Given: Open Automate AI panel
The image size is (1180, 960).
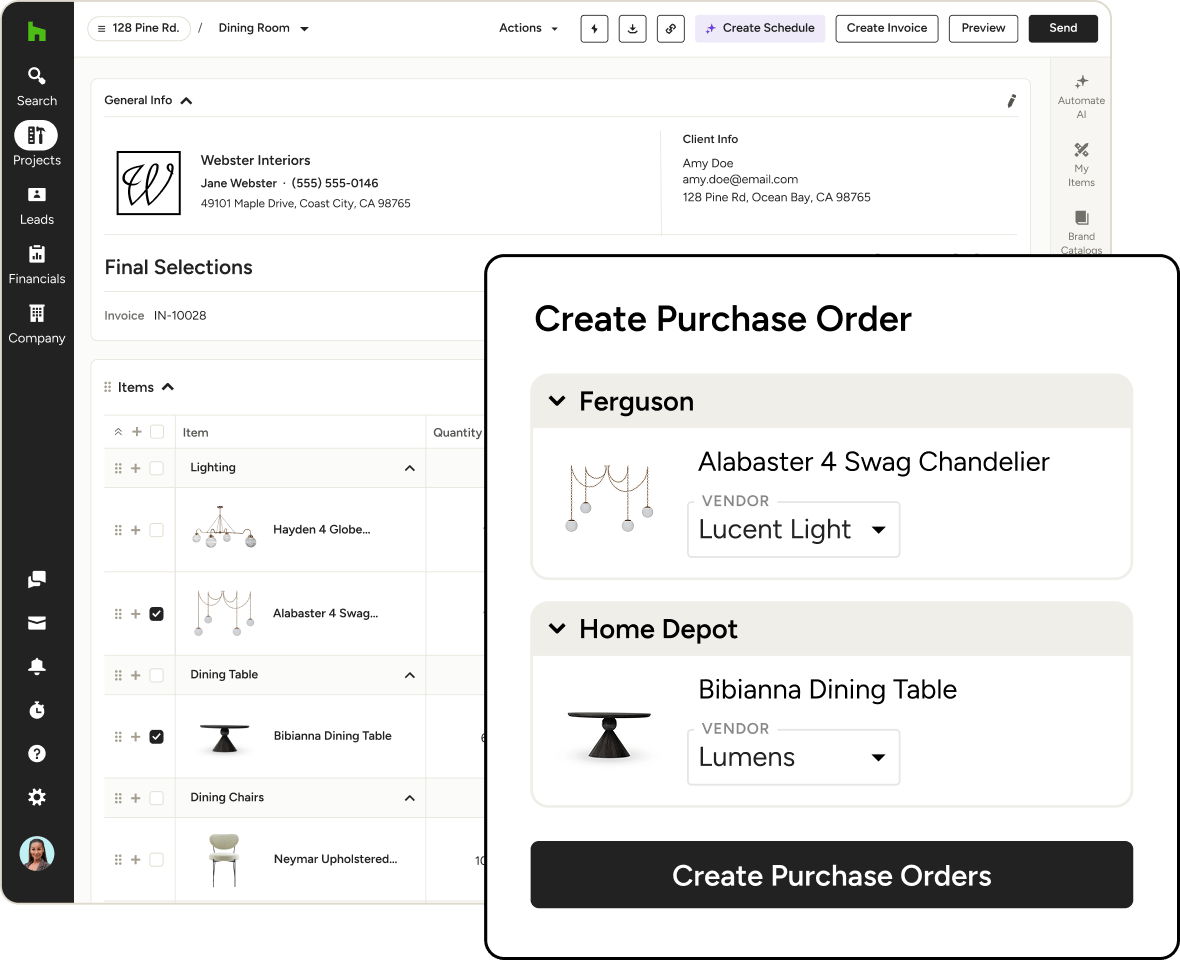Looking at the screenshot, I should 1081,97.
